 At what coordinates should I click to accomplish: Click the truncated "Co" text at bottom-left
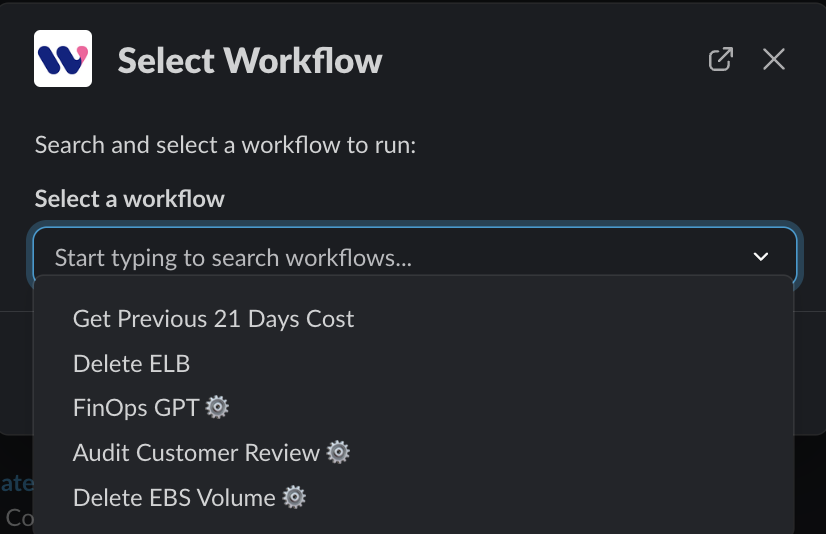tap(18, 517)
